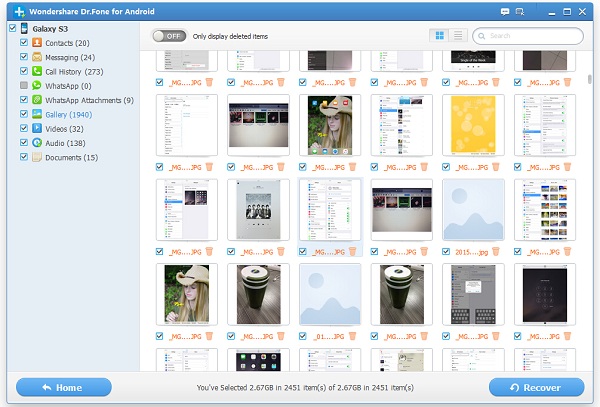
Task: Uncheck the WhatsApp Attachments (9) checkbox
Action: coord(24,99)
